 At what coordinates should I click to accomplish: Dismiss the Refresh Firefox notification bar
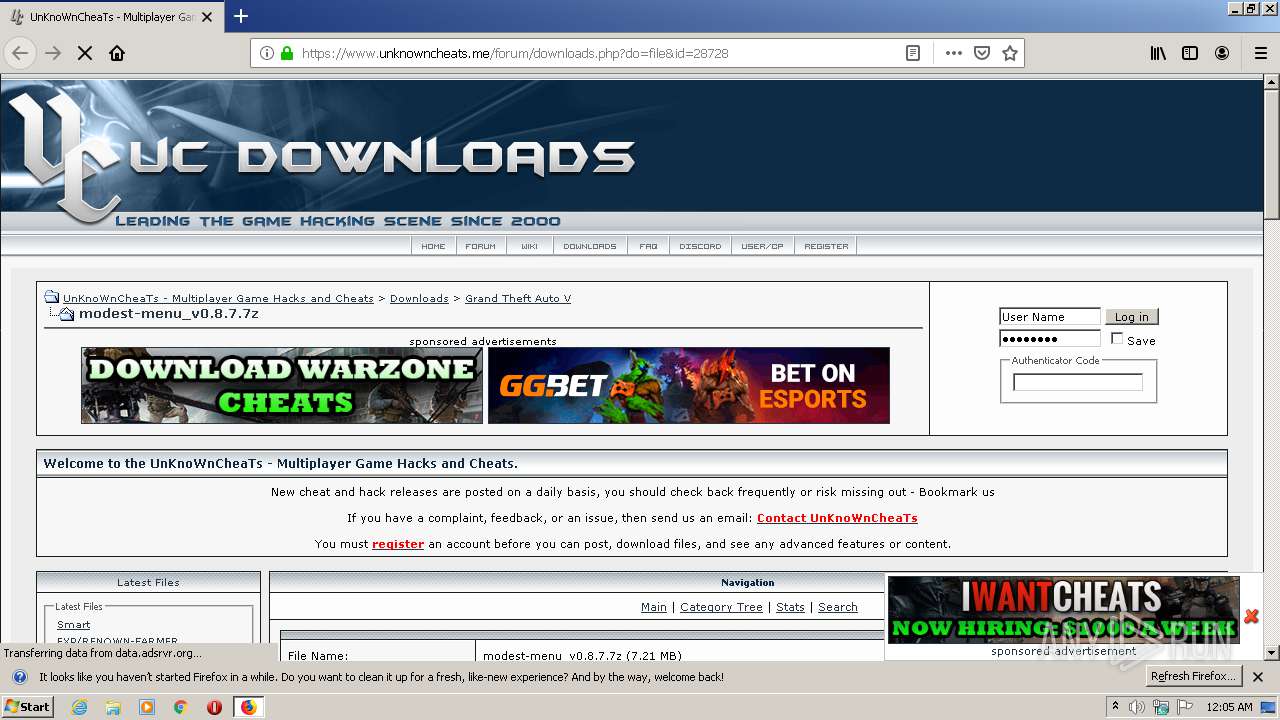click(x=1258, y=677)
